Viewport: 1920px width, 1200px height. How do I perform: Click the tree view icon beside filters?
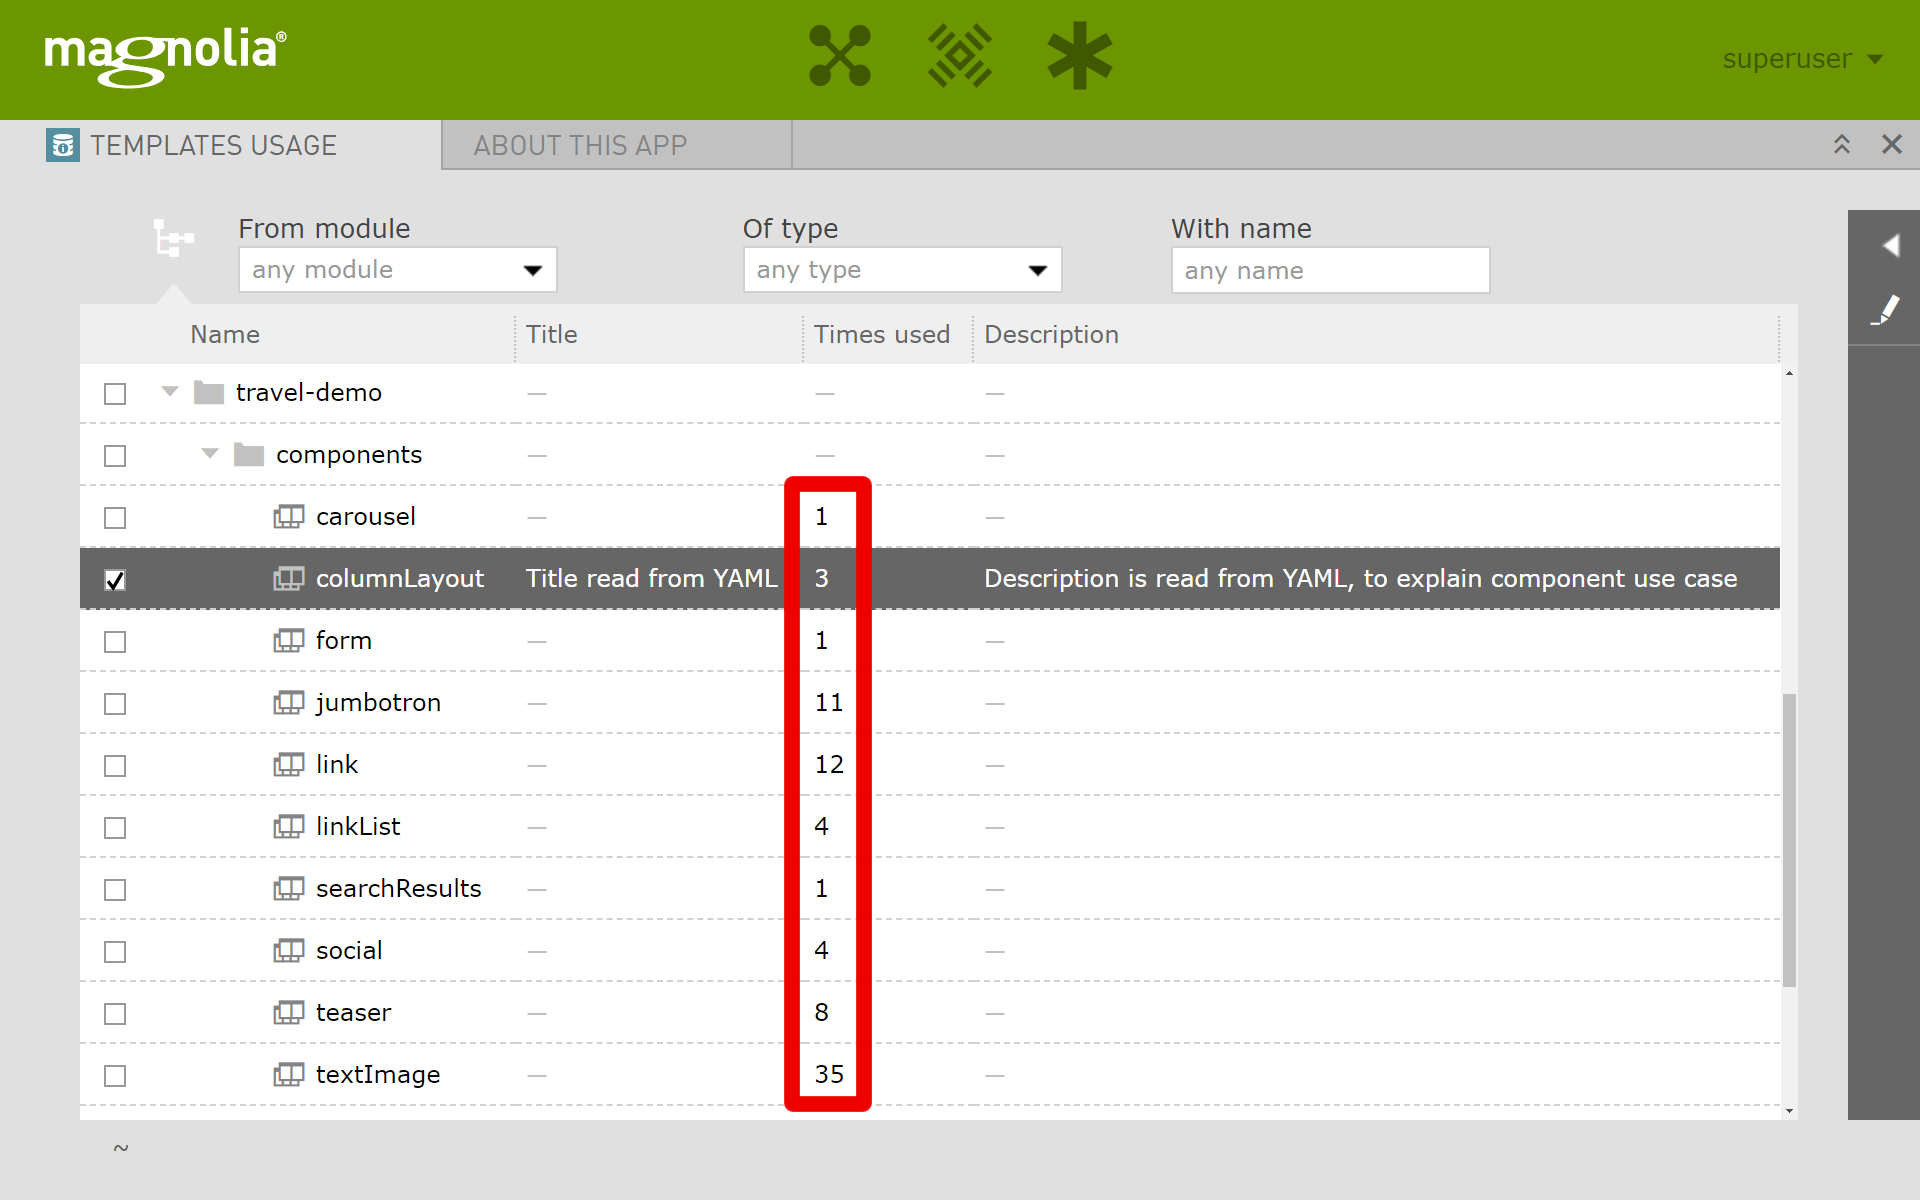173,239
